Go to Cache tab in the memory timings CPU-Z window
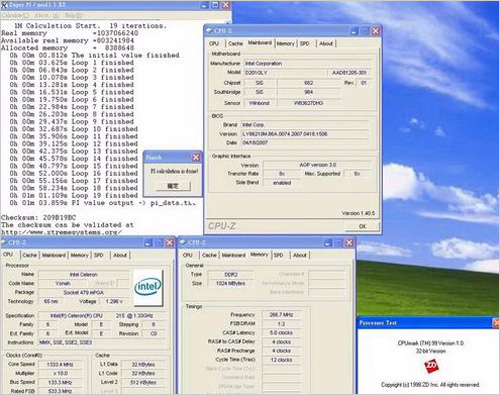The height and width of the screenshot is (395, 500). pyautogui.click(x=209, y=255)
